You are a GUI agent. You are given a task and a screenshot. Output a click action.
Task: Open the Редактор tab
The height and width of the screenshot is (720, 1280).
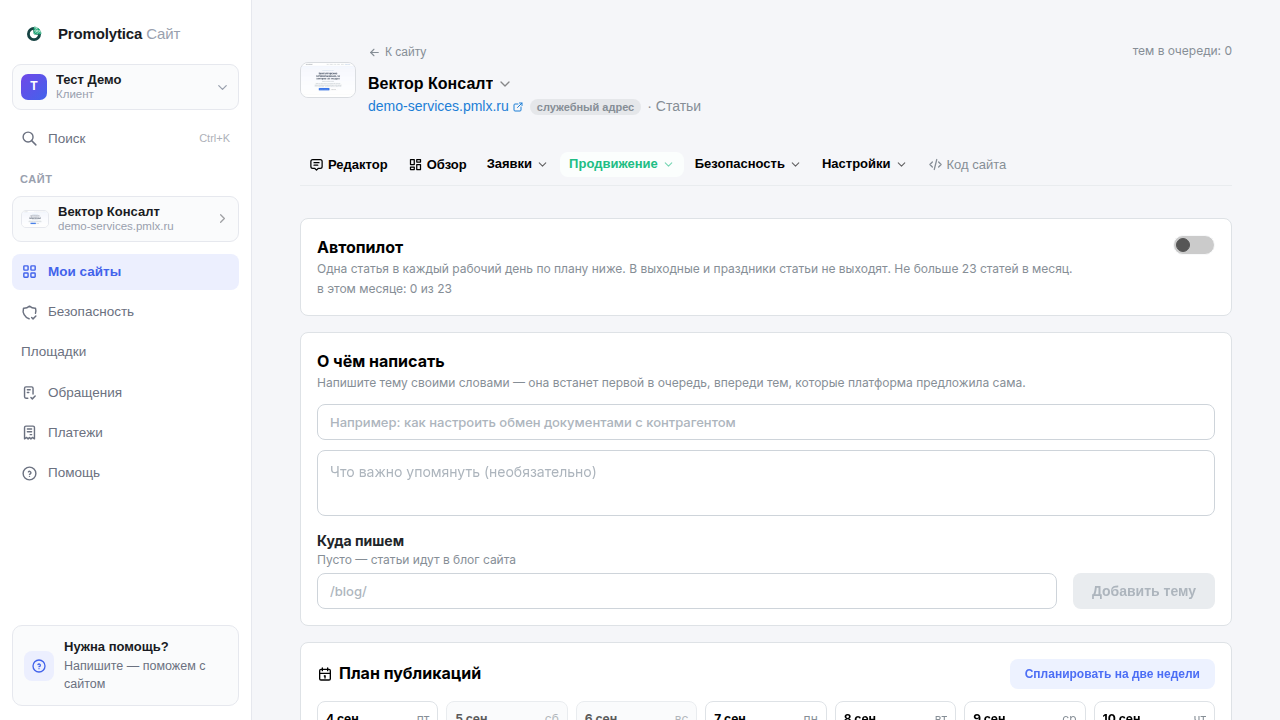348,165
